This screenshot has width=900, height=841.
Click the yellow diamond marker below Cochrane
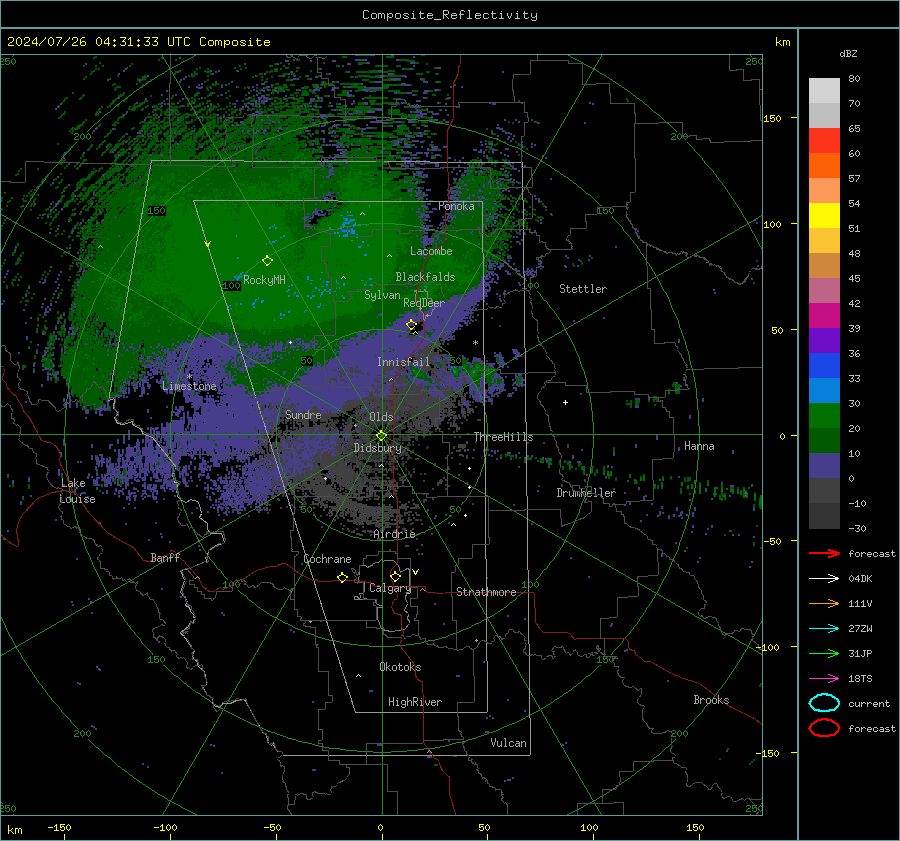[342, 578]
